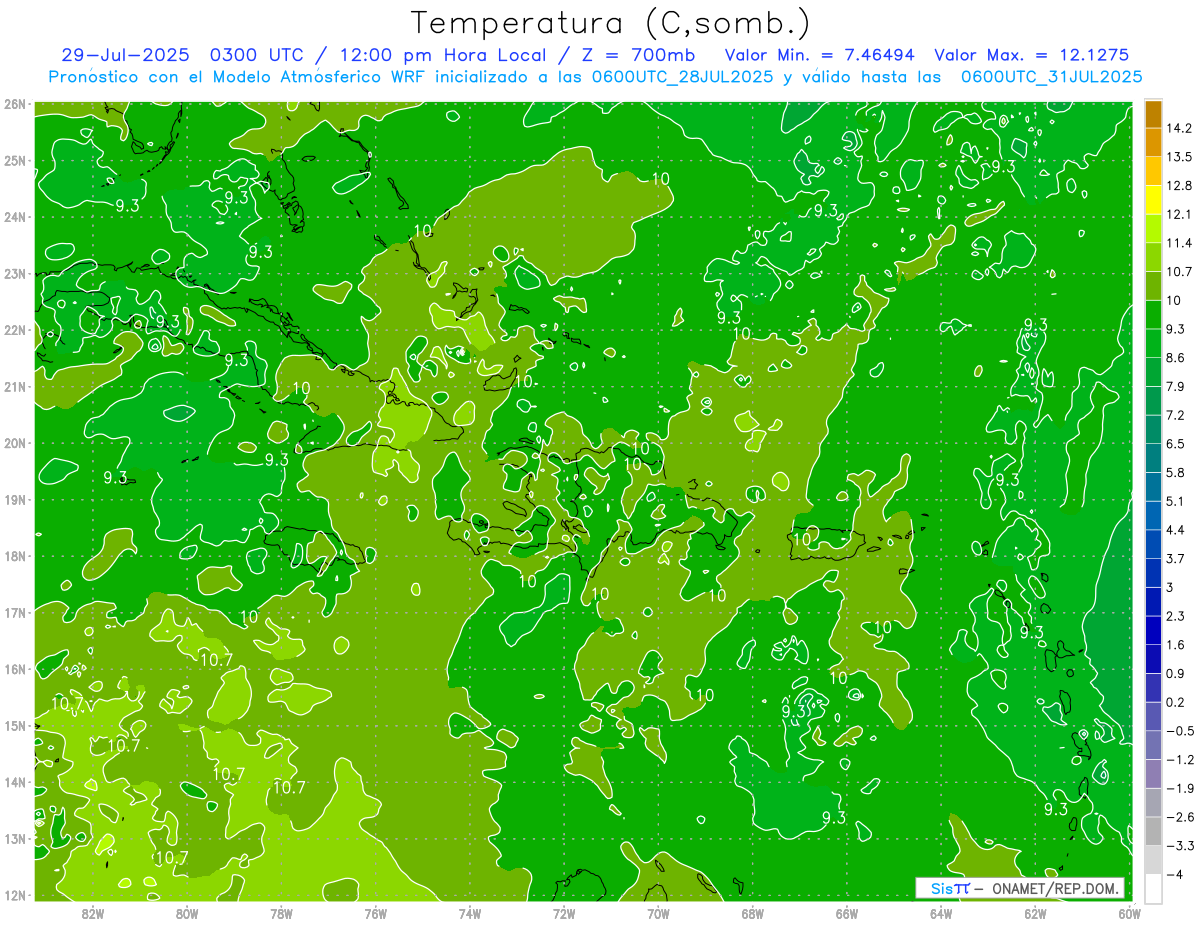Click the 20N latitude axis label
1200x927 pixels.
(14, 443)
